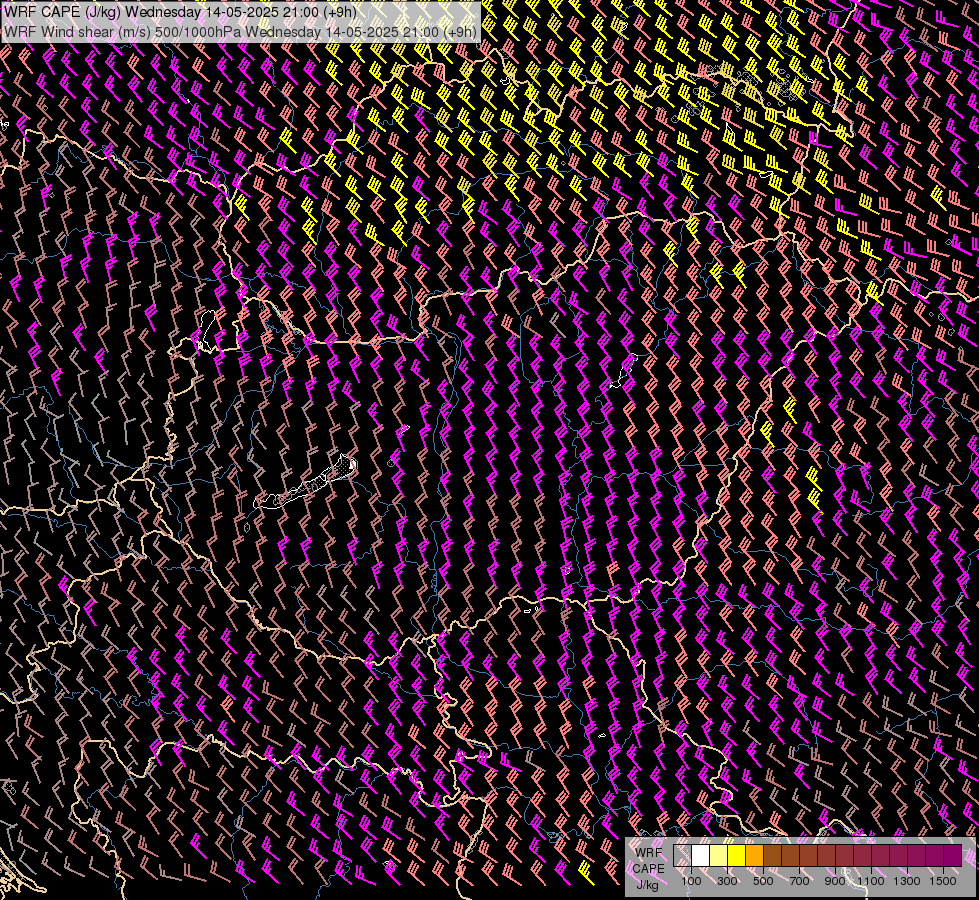The width and height of the screenshot is (979, 900).
Task: Select the white CAPE legend swatch
Action: [701, 856]
